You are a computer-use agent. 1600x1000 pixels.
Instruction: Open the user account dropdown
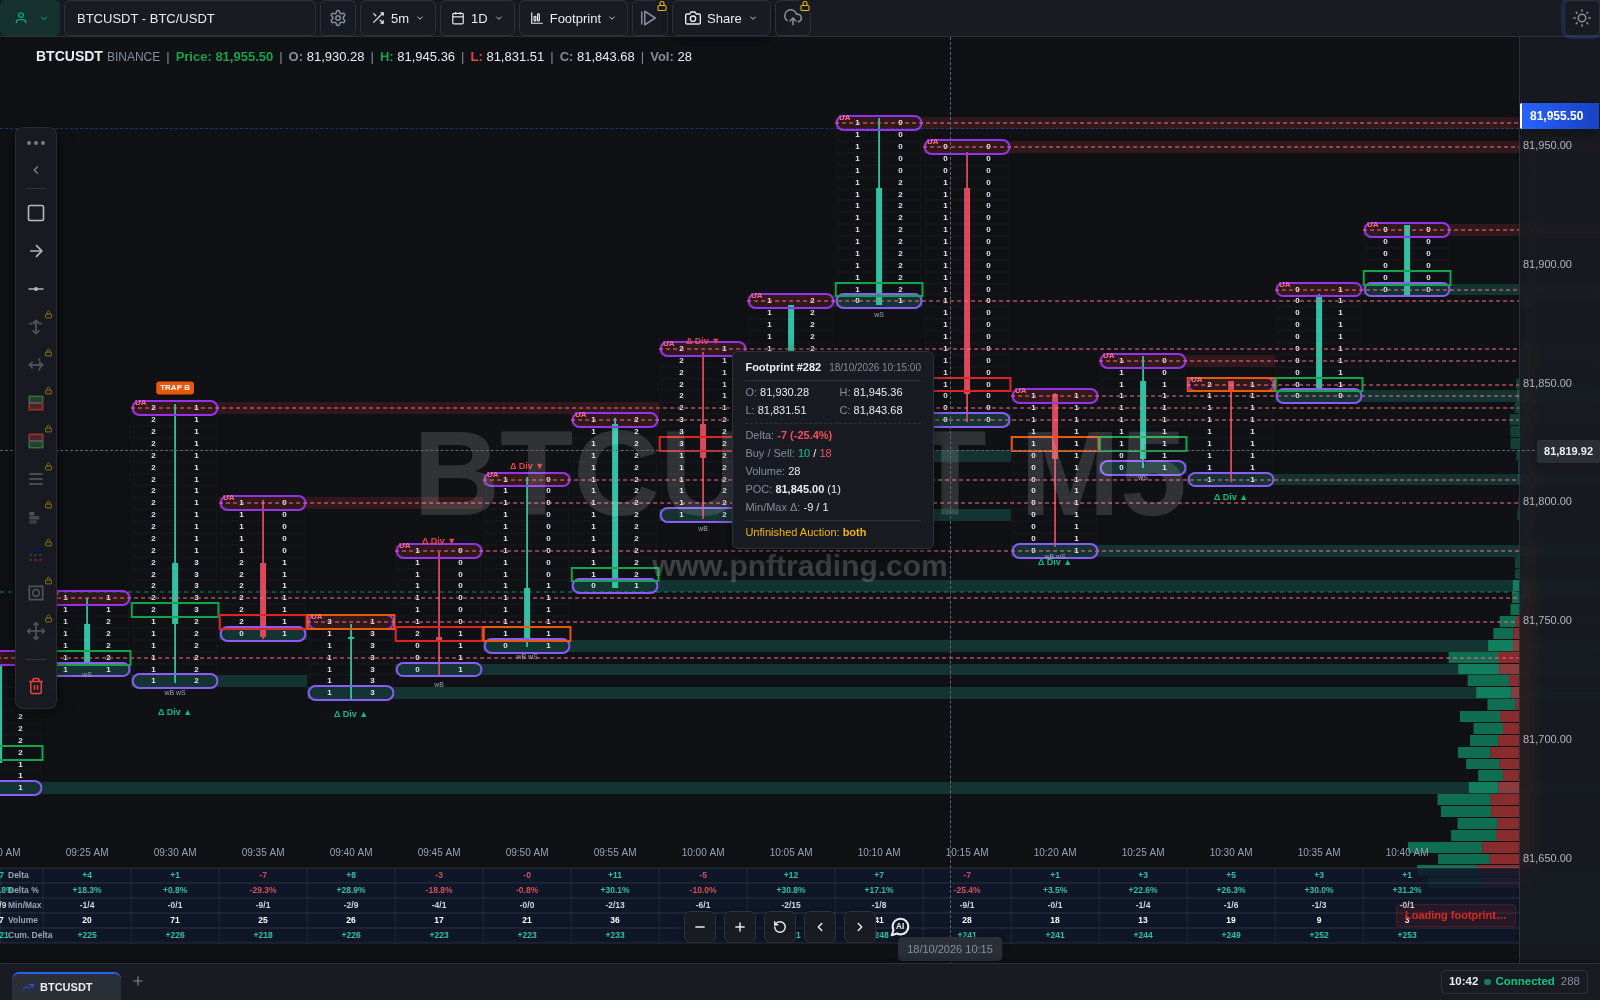pyautogui.click(x=30, y=18)
